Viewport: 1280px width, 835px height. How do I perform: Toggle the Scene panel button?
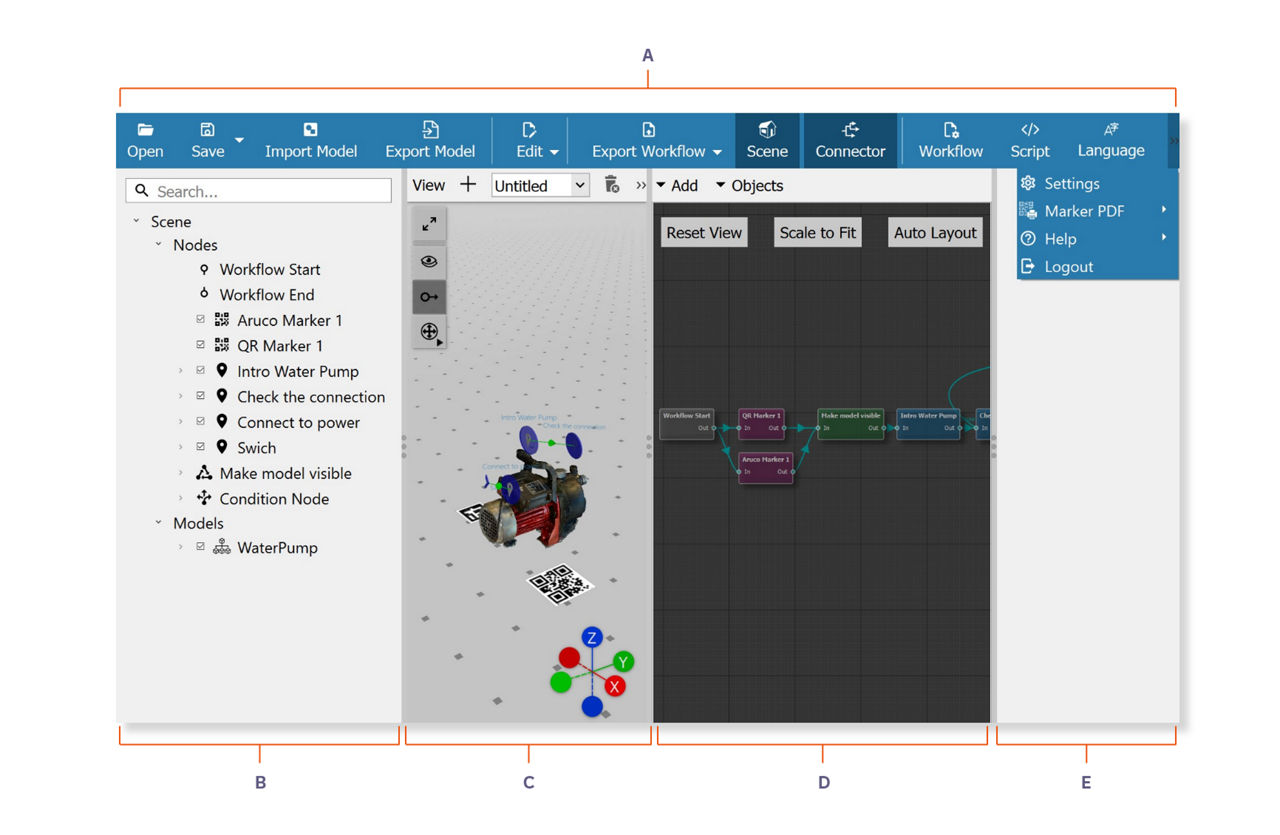(767, 141)
